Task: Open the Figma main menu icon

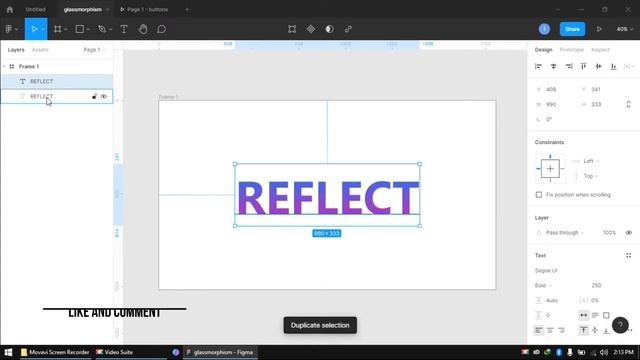Action: coord(9,29)
